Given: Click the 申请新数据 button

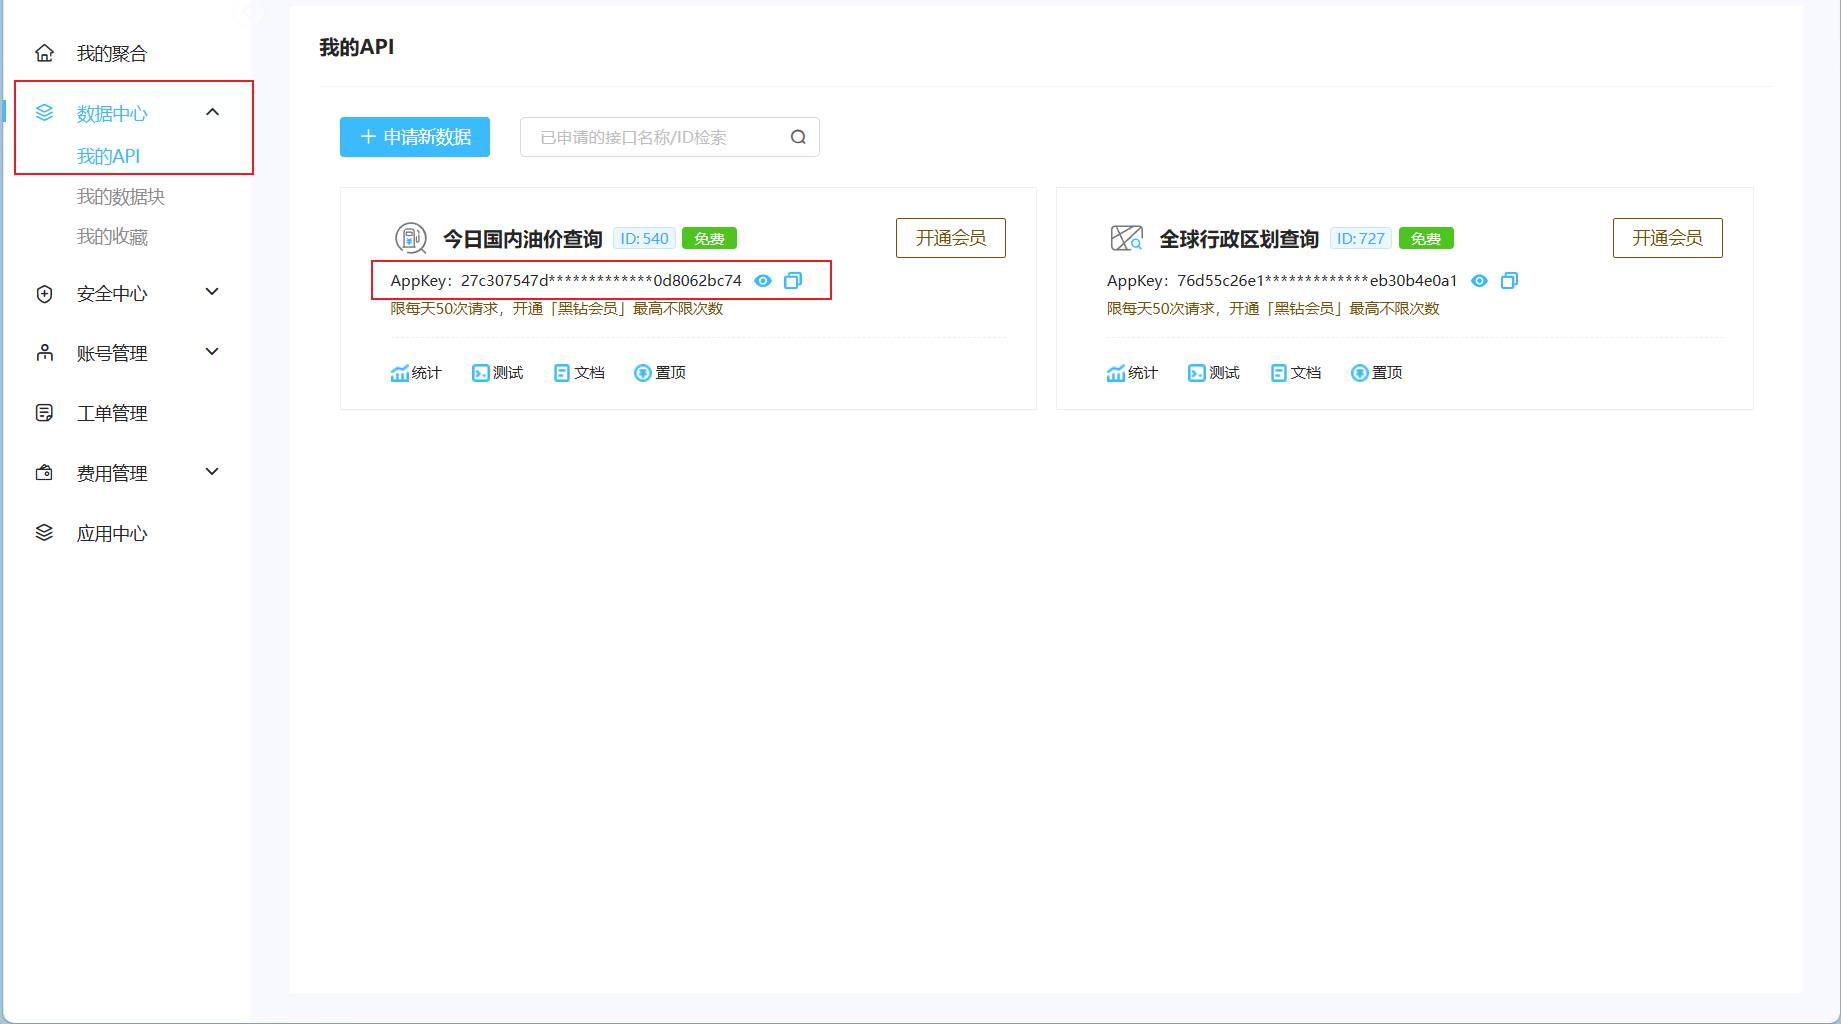Looking at the screenshot, I should [414, 137].
